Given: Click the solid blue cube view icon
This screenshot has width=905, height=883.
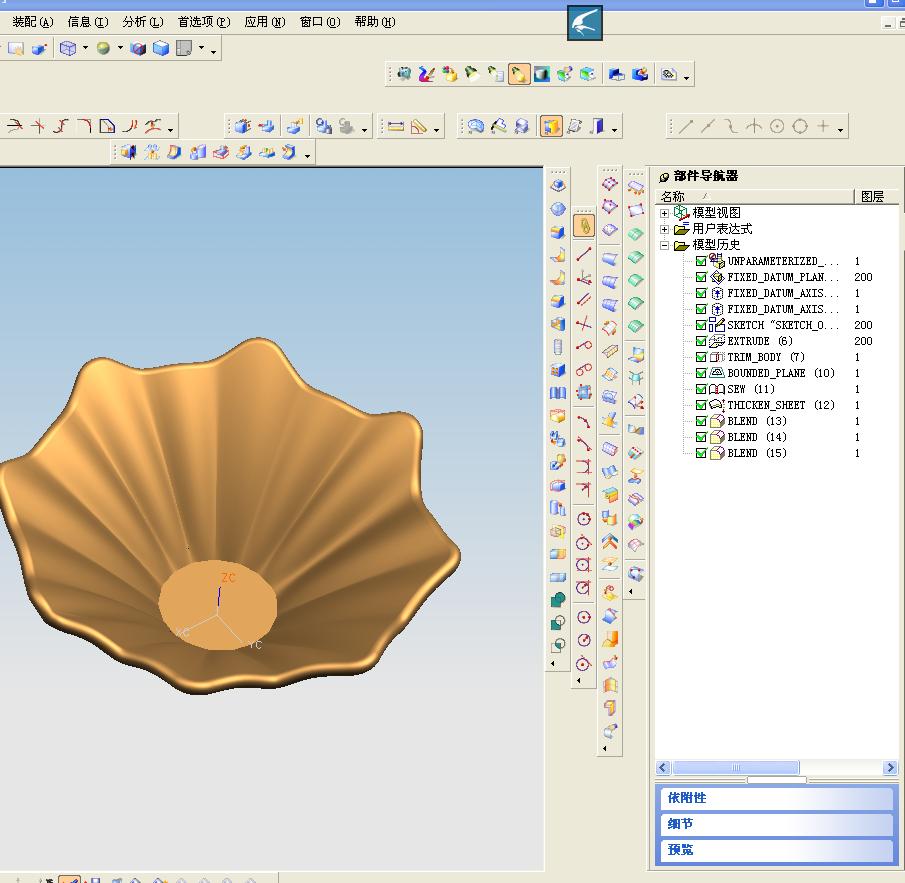Looking at the screenshot, I should [161, 48].
